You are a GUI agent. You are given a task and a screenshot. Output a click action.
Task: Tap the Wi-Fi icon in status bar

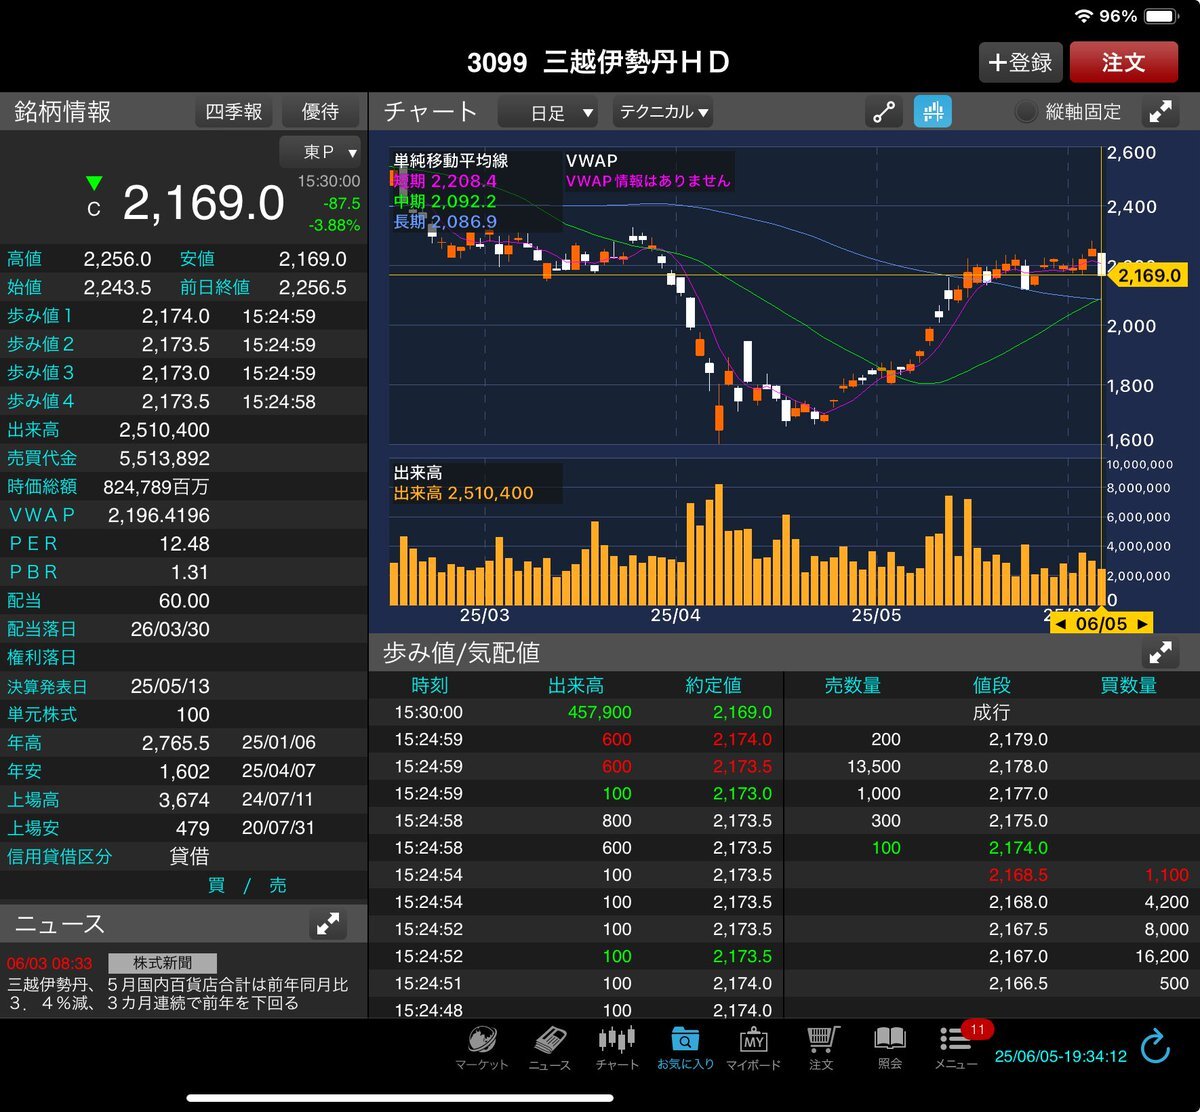click(x=1084, y=16)
